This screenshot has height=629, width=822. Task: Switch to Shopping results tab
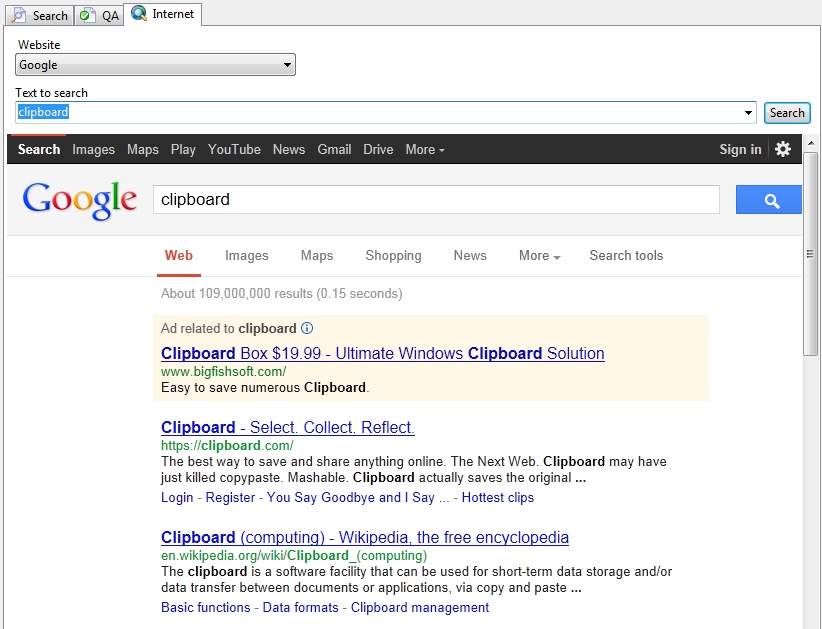(393, 255)
